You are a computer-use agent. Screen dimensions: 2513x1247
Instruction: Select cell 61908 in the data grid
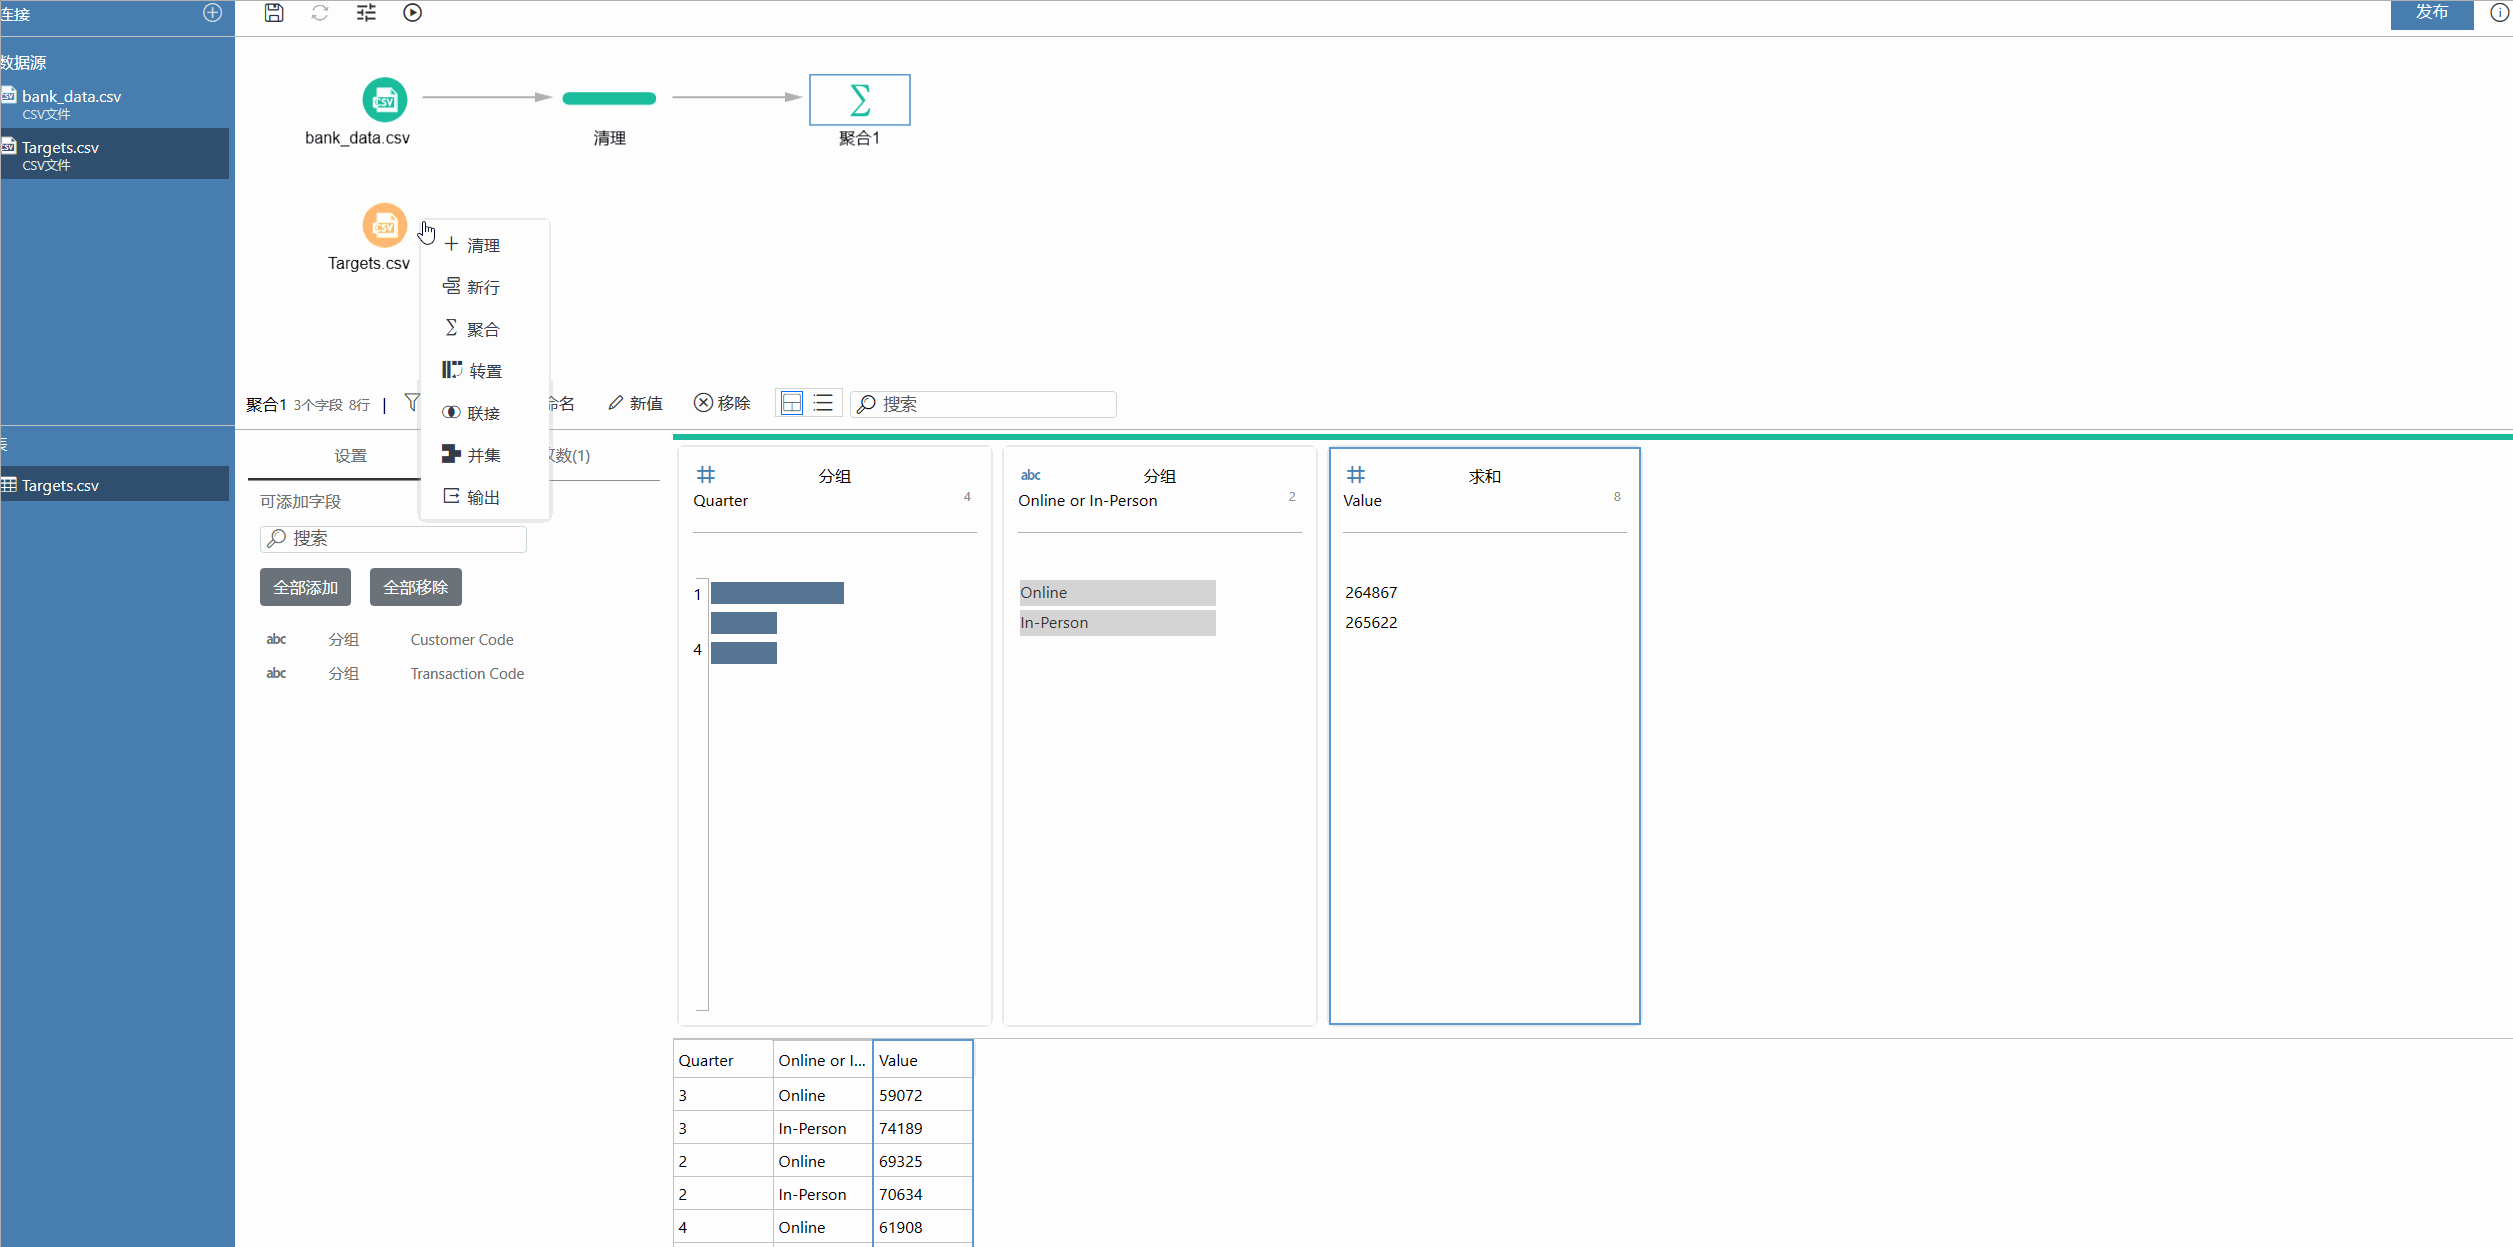tap(923, 1227)
